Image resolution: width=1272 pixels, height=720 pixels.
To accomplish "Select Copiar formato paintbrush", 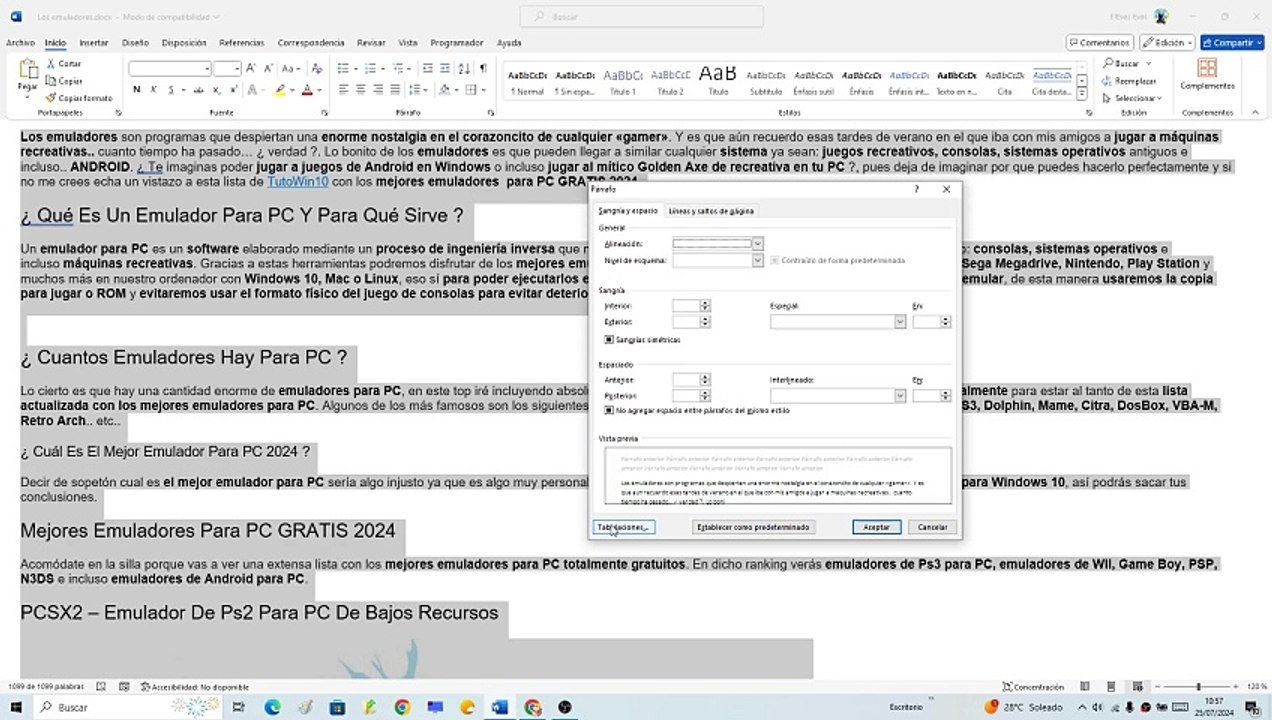I will click(x=49, y=98).
